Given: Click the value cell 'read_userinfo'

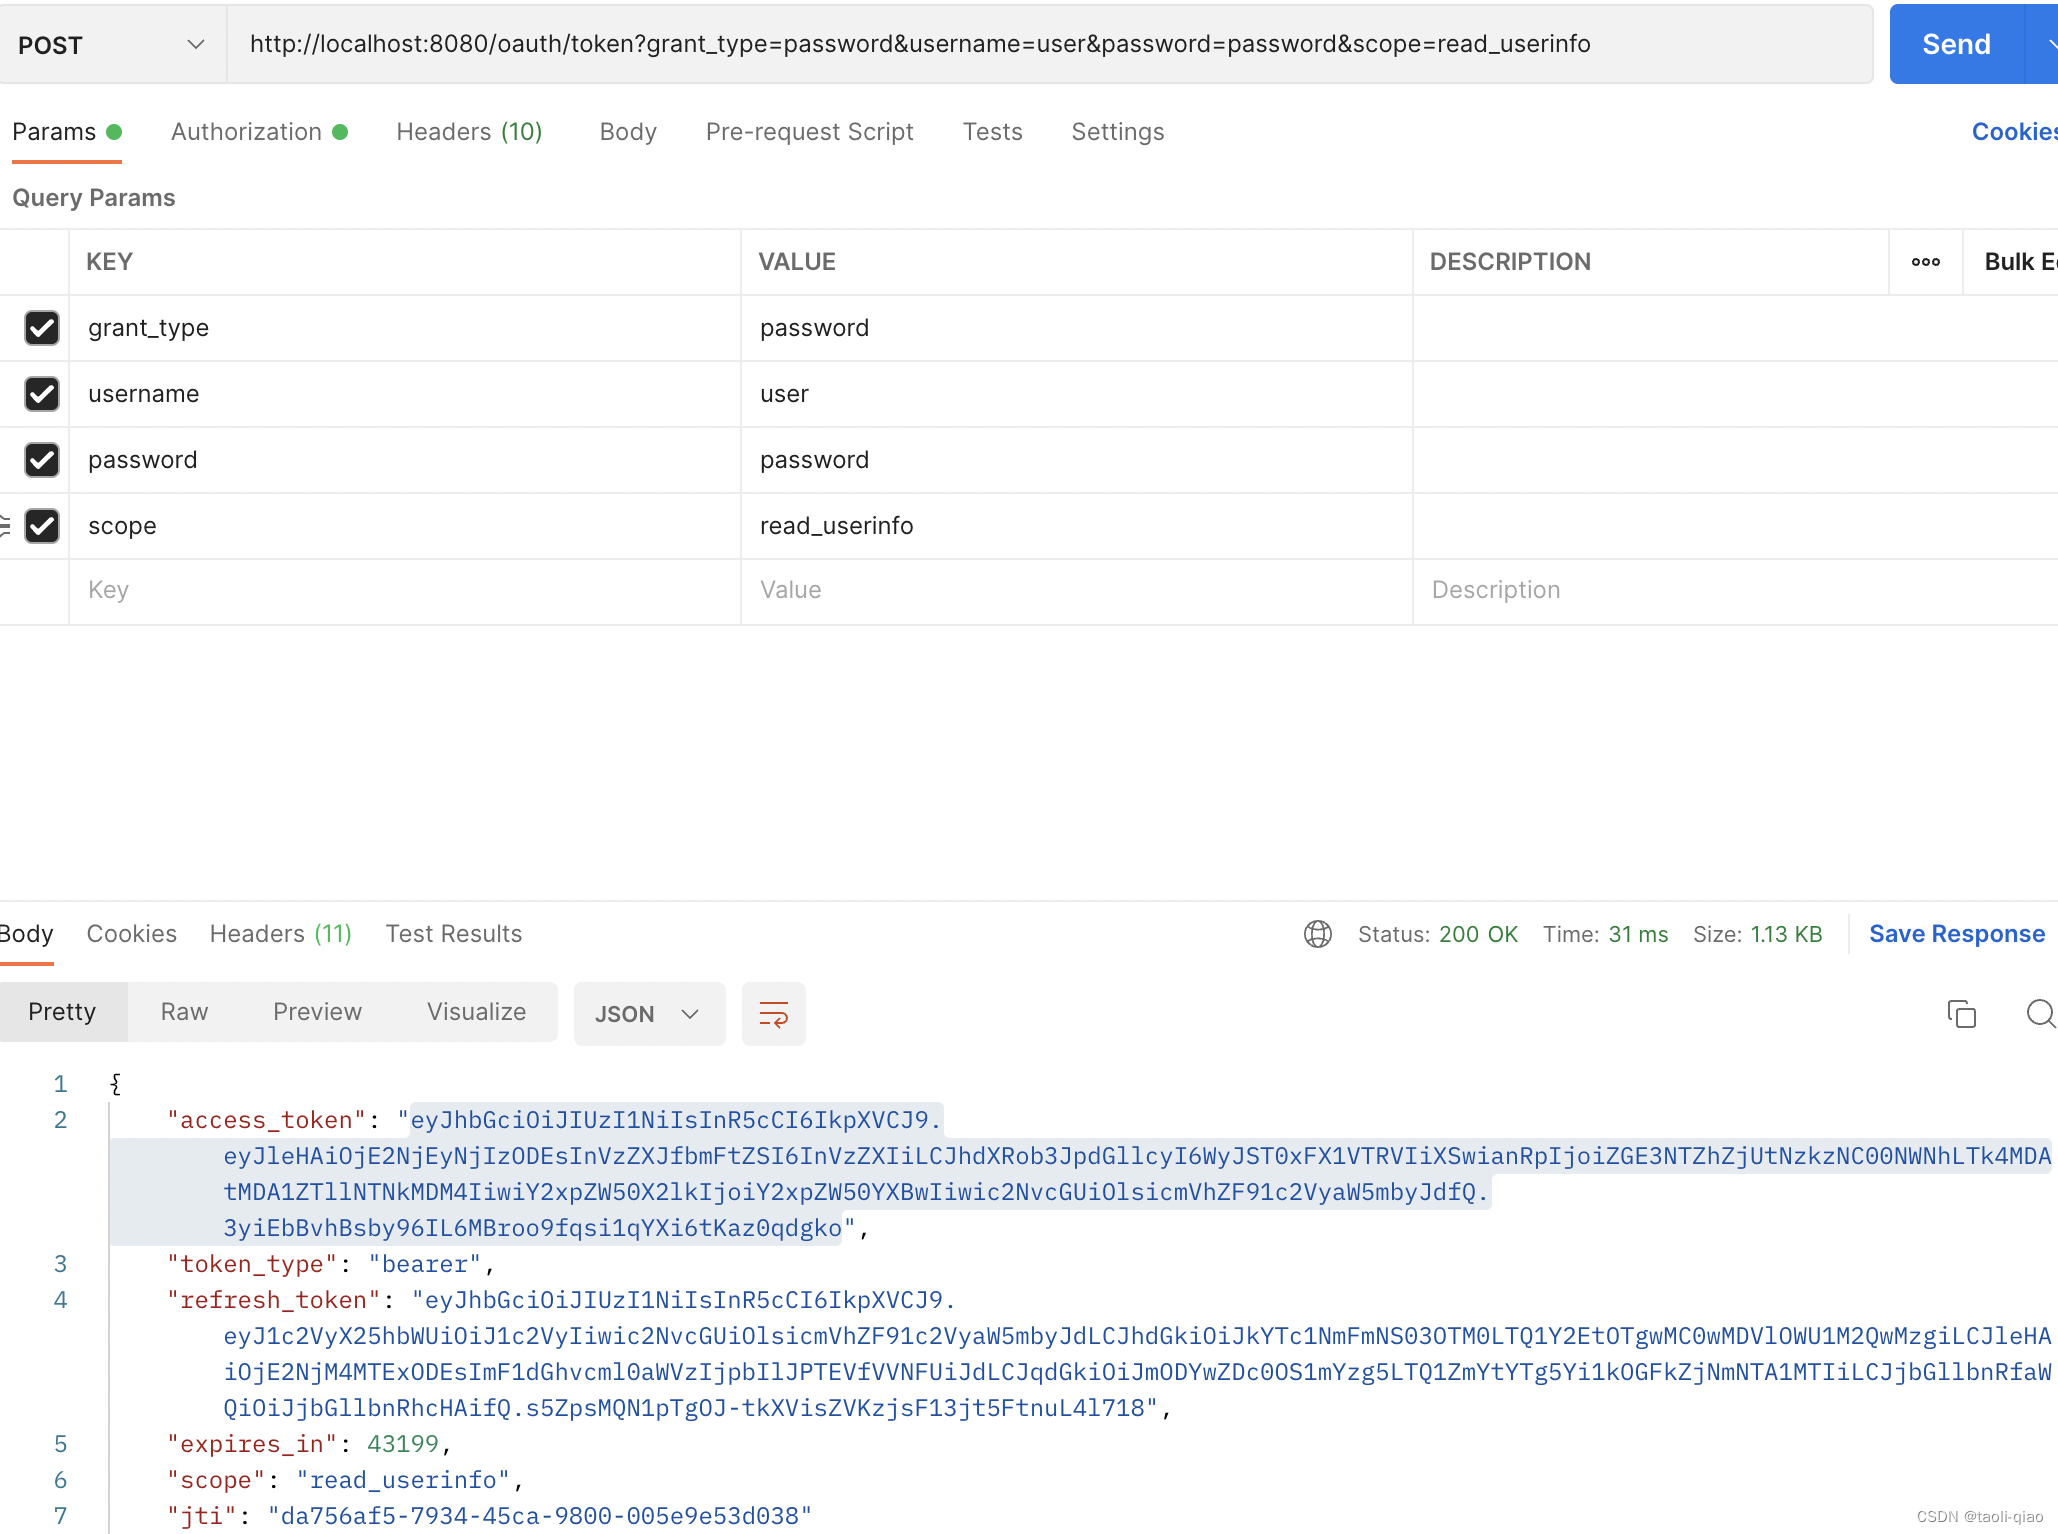Looking at the screenshot, I should (1076, 526).
